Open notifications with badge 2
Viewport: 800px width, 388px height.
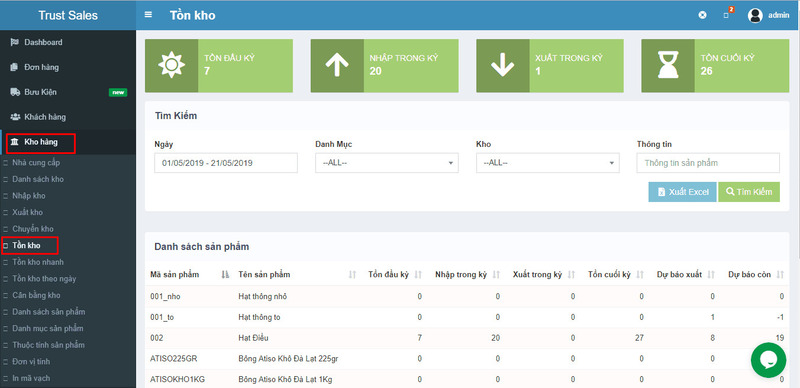[x=728, y=14]
